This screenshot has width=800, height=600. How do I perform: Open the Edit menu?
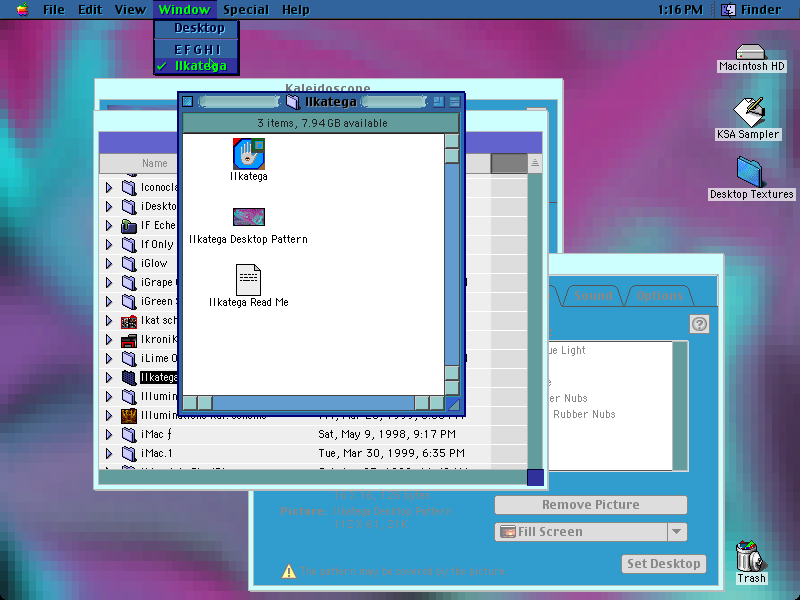(90, 10)
